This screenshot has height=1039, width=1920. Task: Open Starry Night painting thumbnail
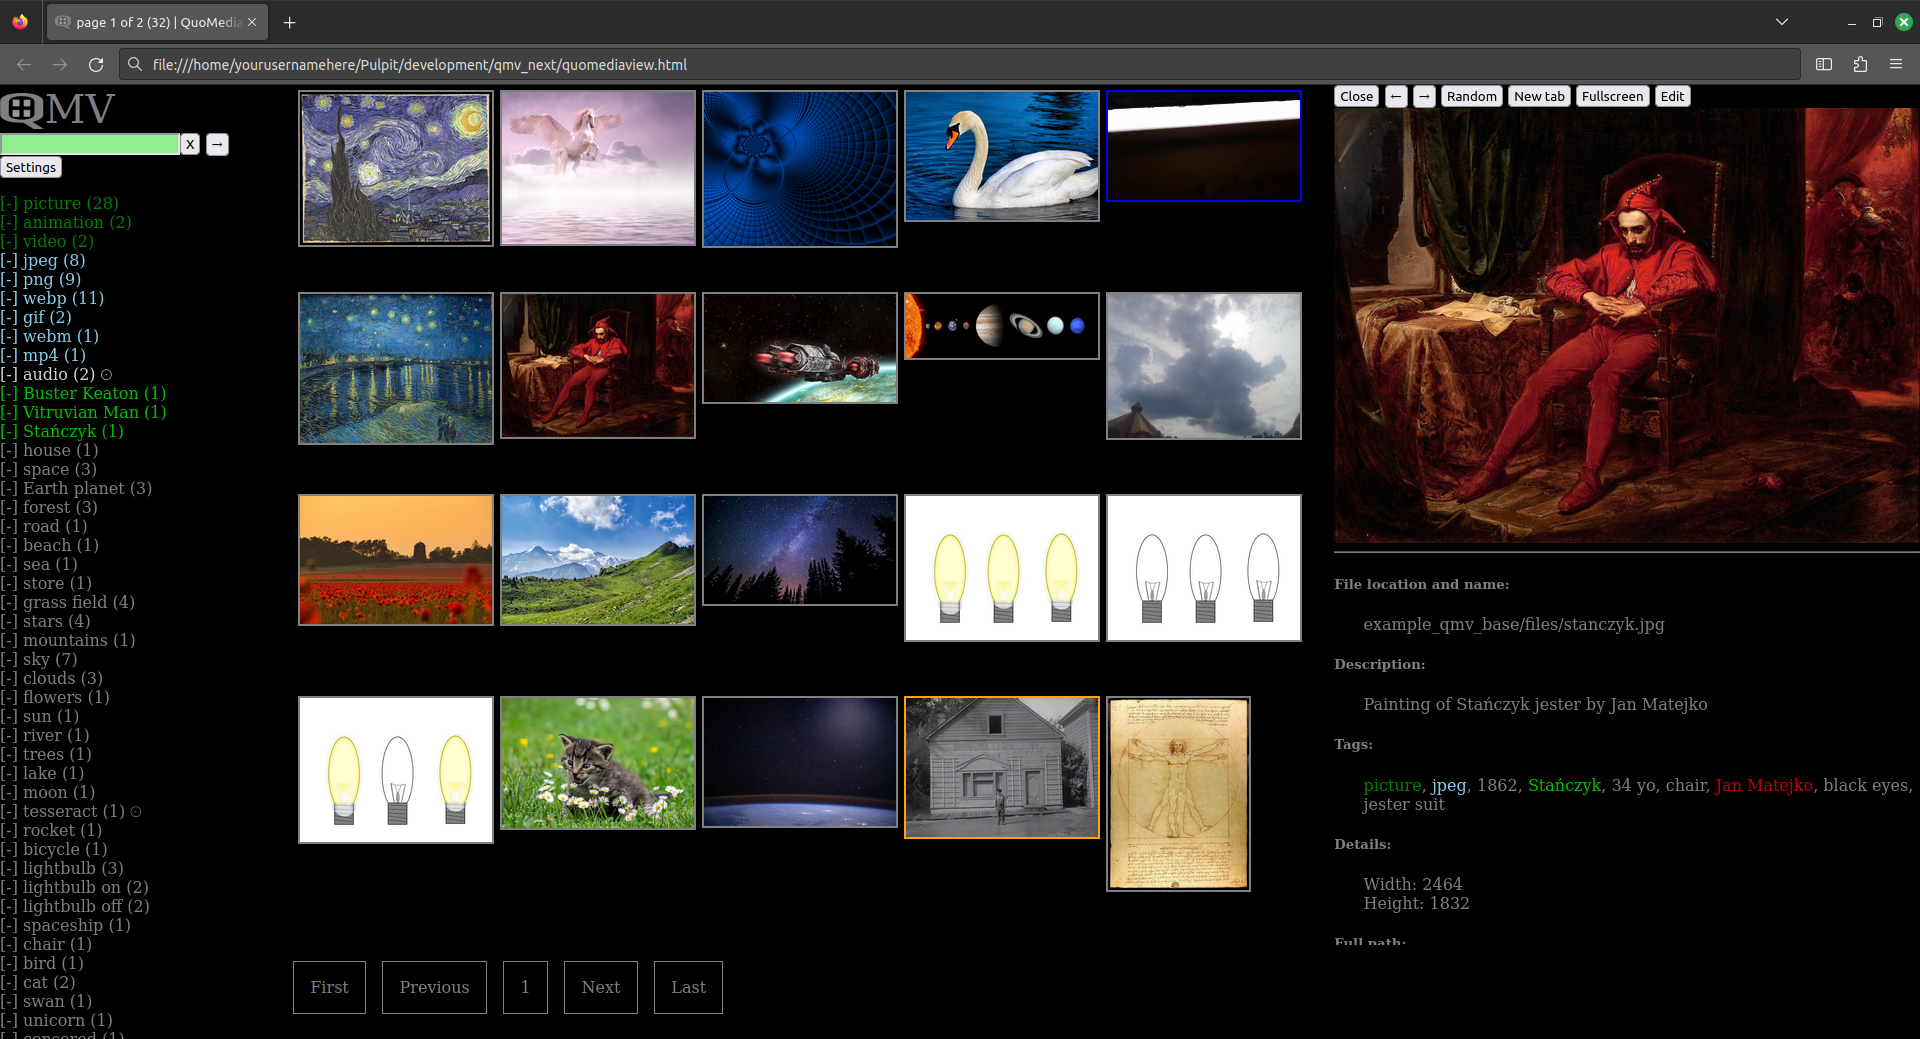tap(396, 168)
